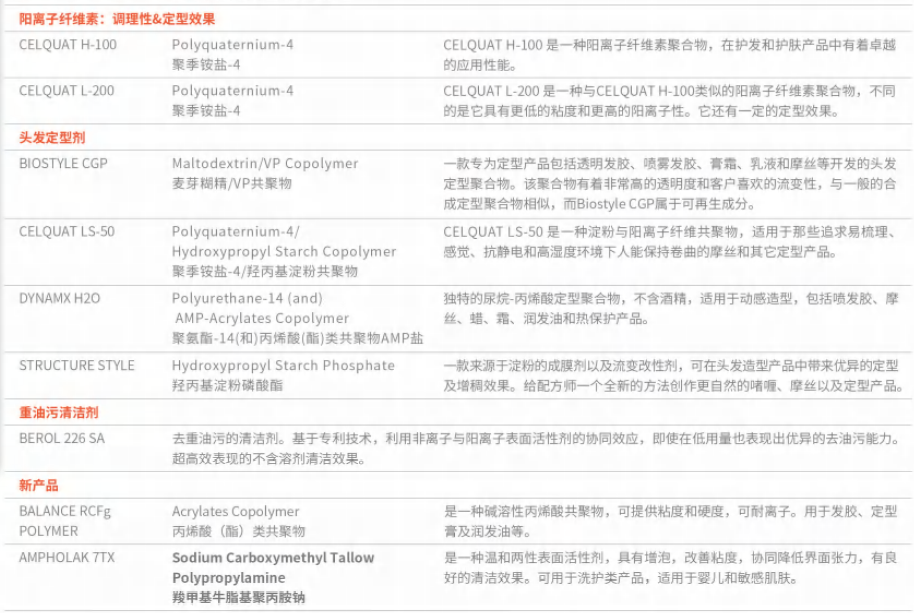Click the text "Maltodextrin/VP Copolymer"

click(265, 164)
